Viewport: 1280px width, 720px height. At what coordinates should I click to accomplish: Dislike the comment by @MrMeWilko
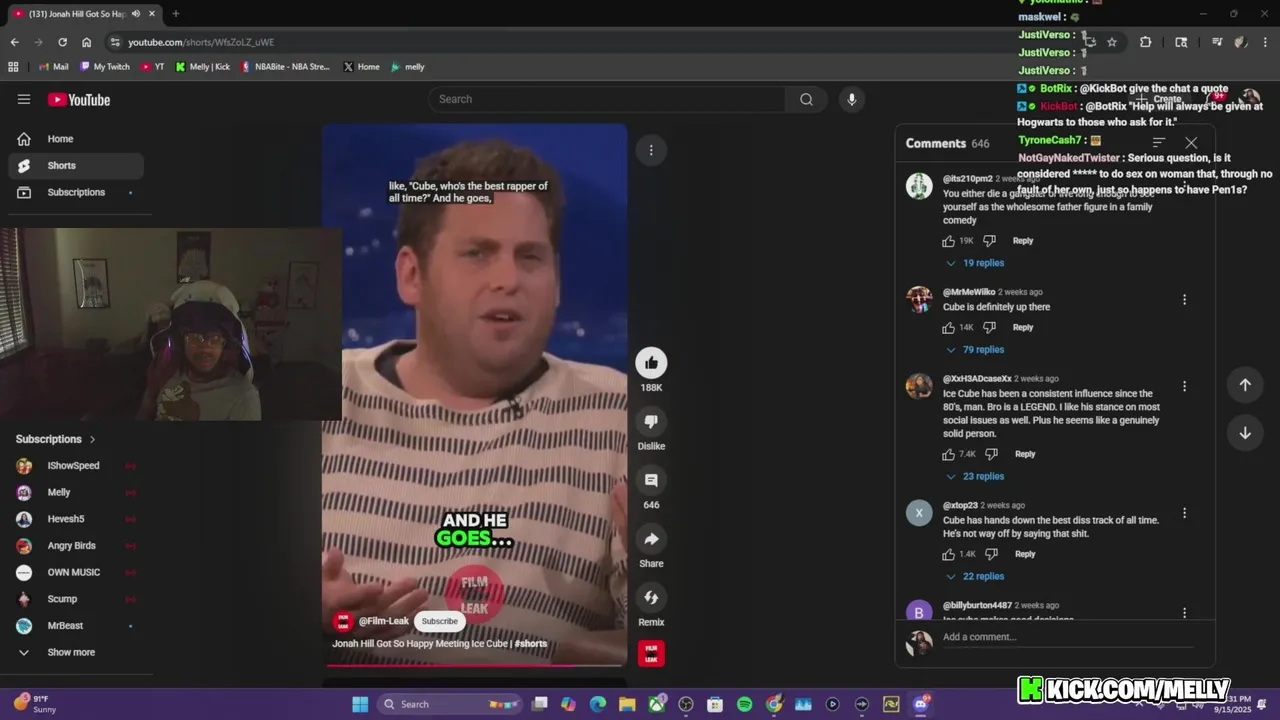989,327
